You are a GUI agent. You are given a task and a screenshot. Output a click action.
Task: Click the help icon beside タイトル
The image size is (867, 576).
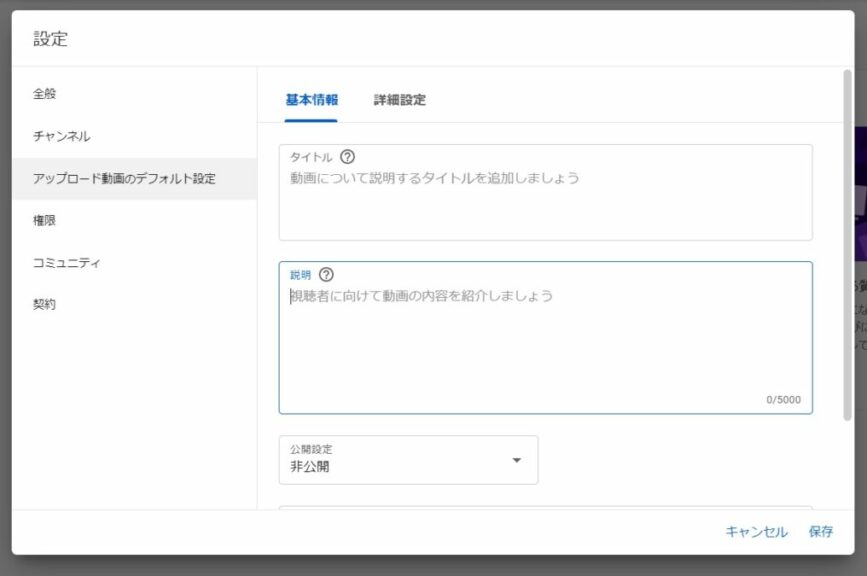point(347,157)
